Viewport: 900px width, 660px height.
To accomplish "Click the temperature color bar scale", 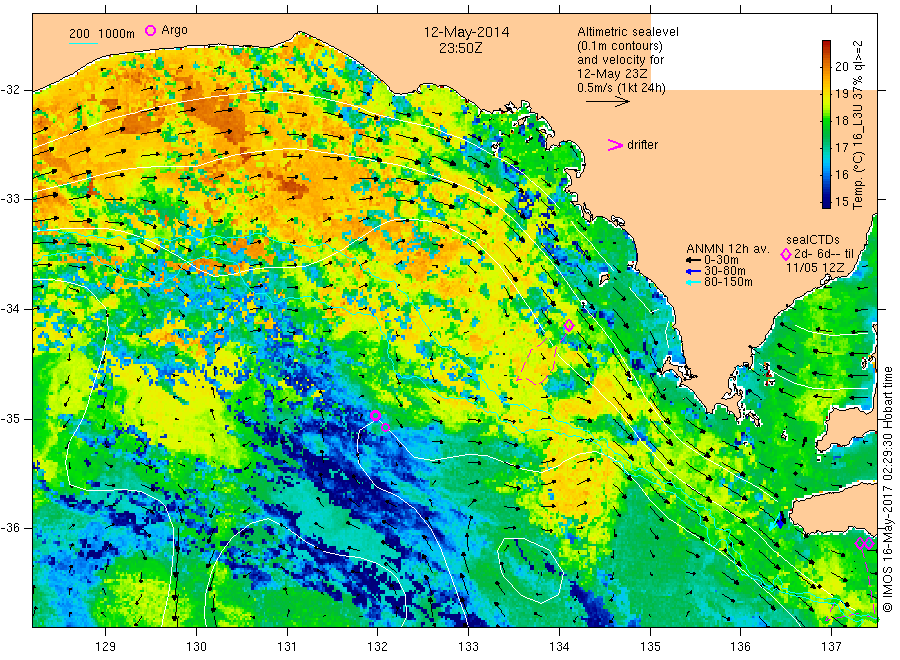I will point(827,124).
